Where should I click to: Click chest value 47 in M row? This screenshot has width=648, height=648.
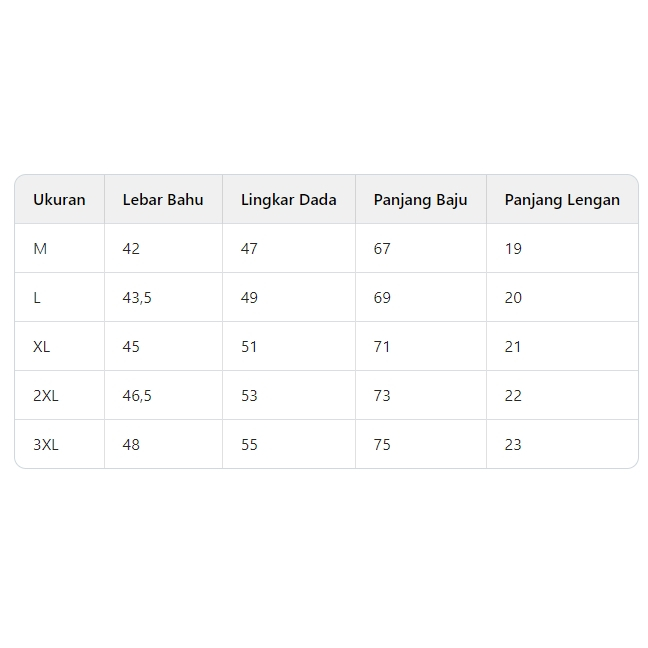tap(249, 248)
